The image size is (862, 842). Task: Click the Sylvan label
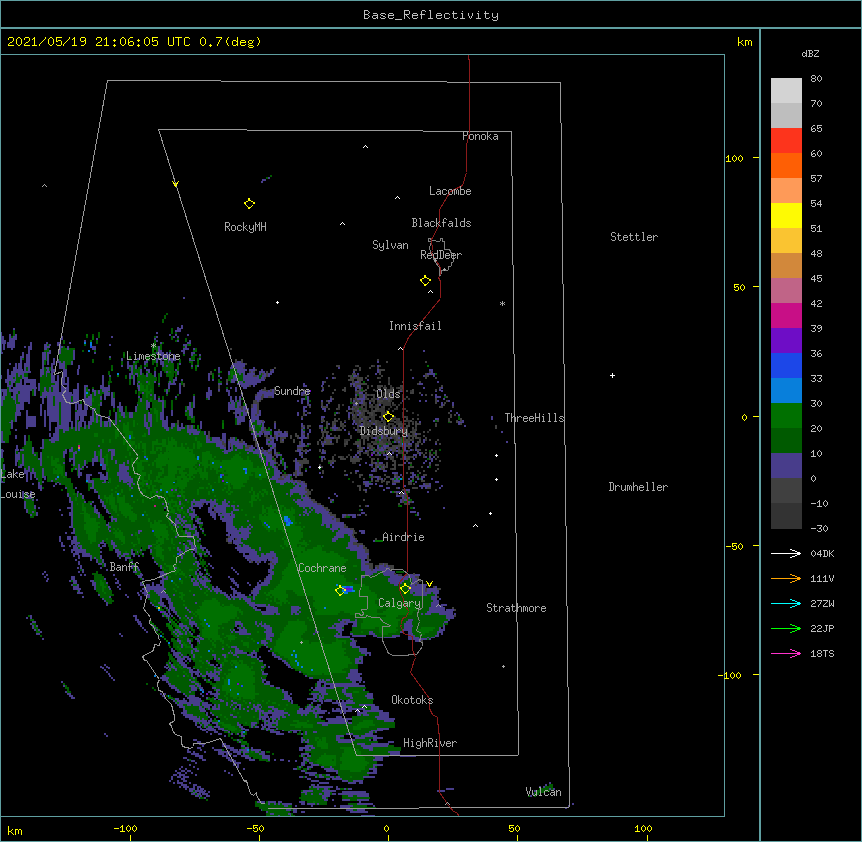click(390, 245)
